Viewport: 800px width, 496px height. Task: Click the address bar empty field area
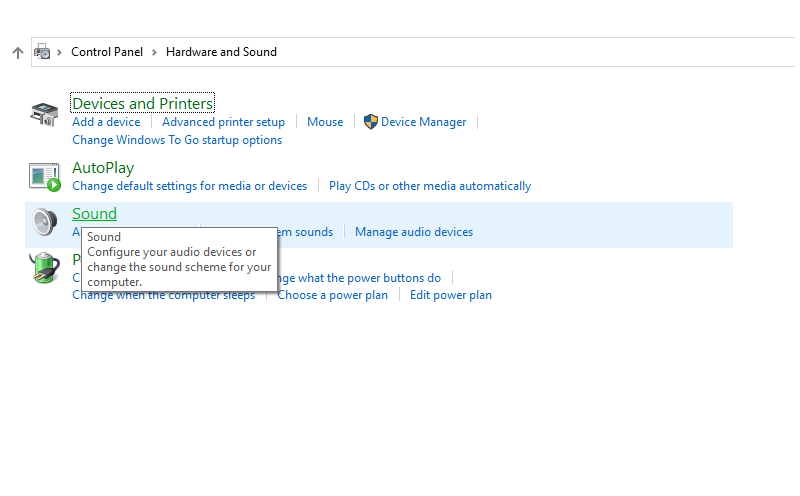pyautogui.click(x=536, y=52)
